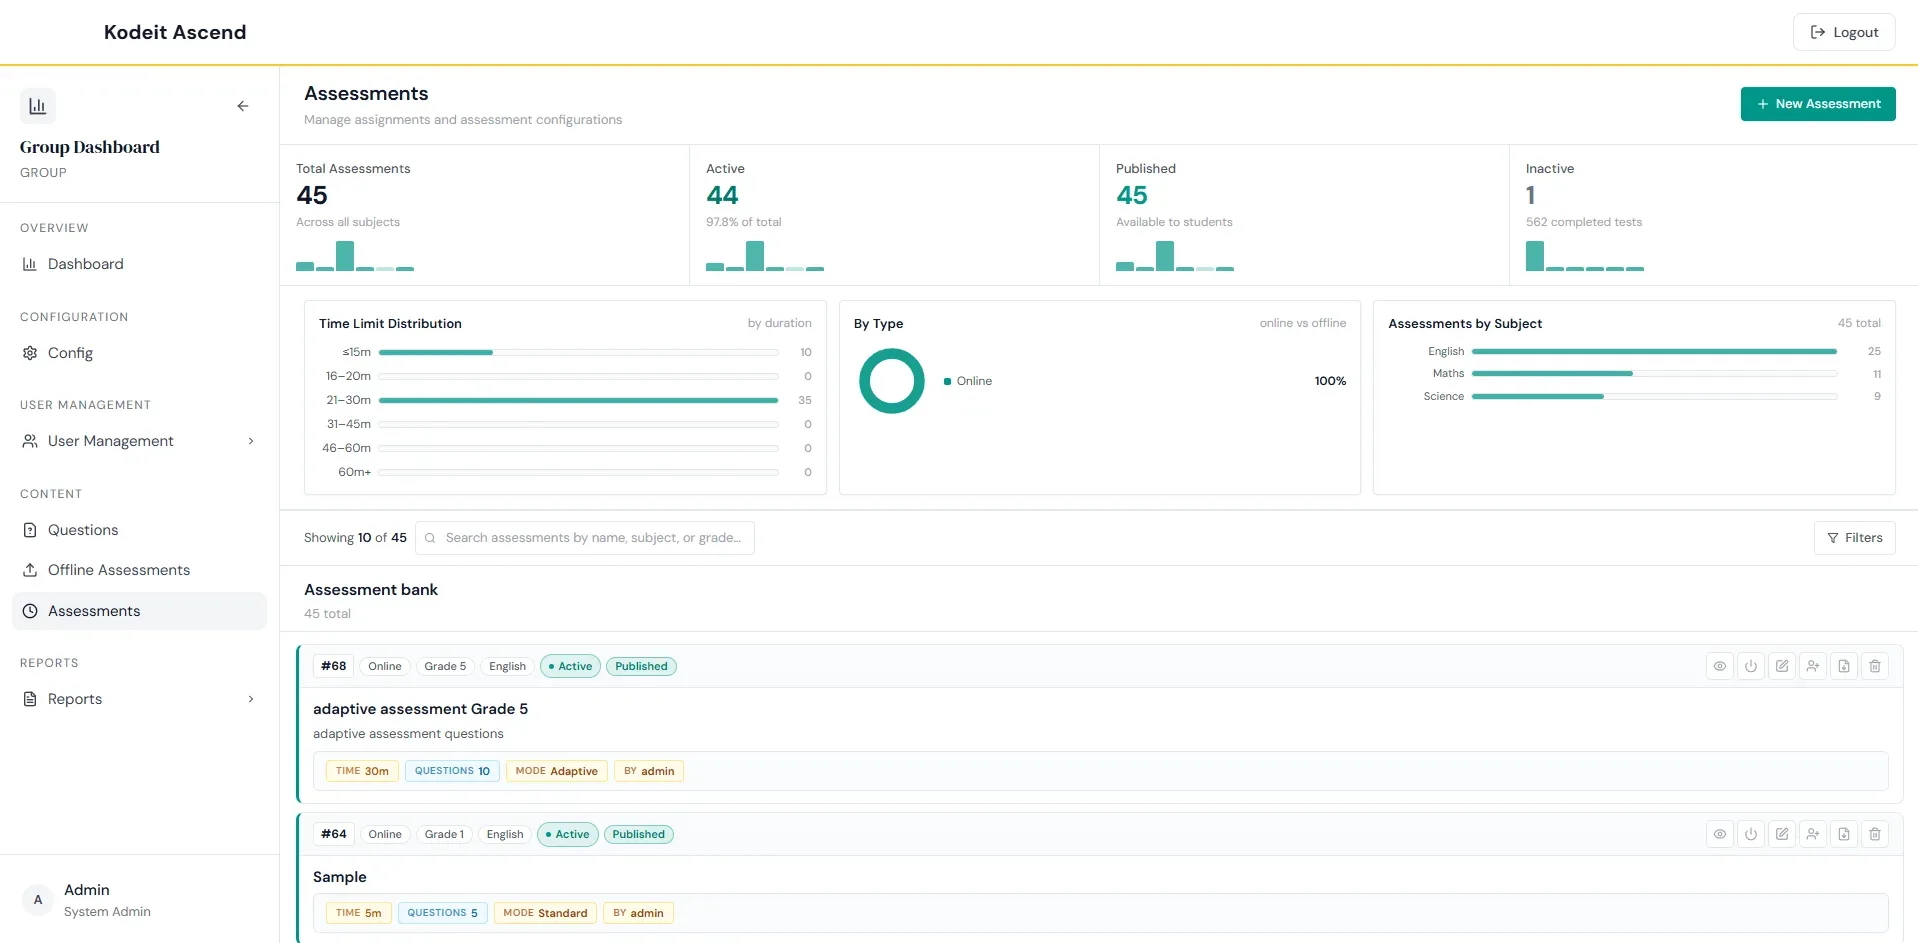Click the English subject bar
The width and height of the screenshot is (1918, 943).
(x=1654, y=352)
